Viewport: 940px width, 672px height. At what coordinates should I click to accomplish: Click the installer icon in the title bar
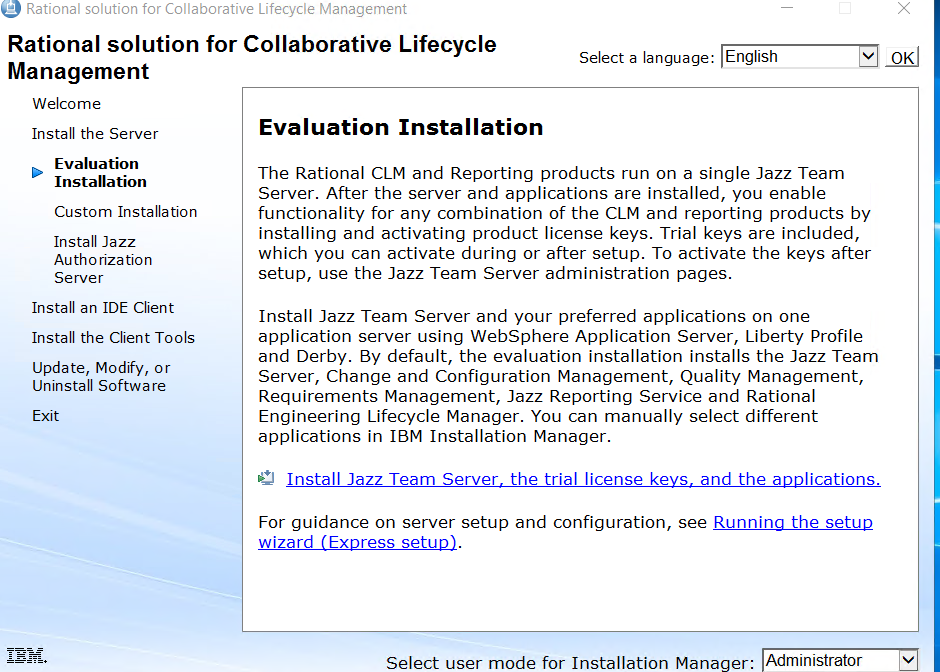pyautogui.click(x=12, y=9)
